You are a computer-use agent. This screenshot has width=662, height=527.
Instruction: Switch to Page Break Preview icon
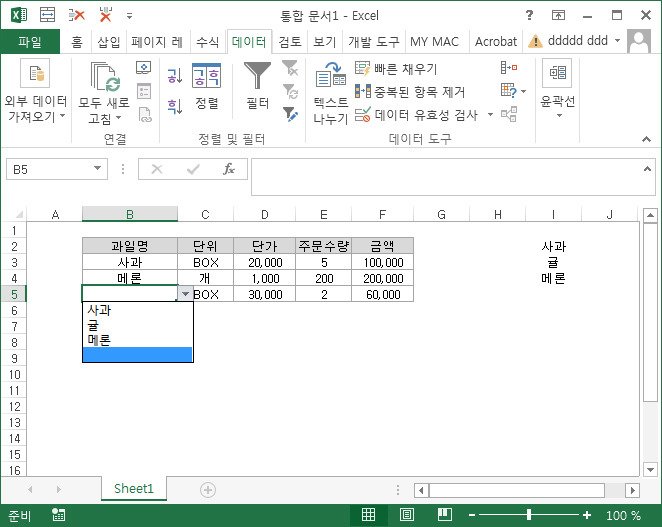tap(445, 514)
